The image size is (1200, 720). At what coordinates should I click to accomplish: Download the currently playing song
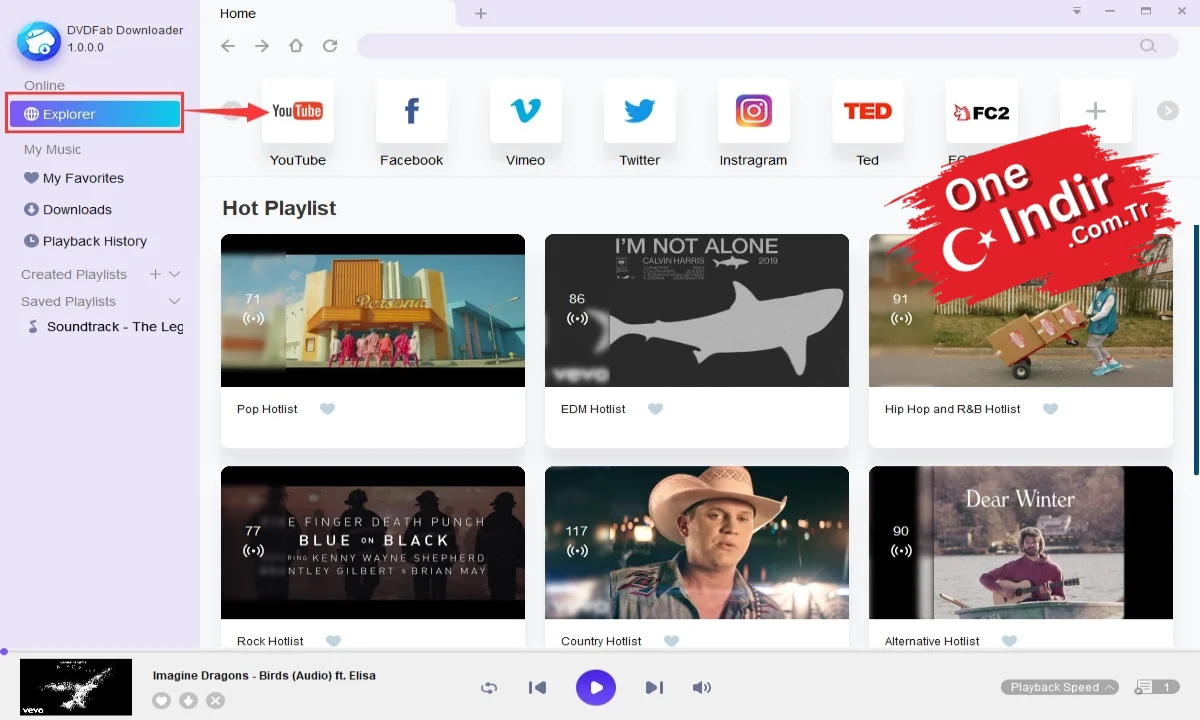coord(189,701)
